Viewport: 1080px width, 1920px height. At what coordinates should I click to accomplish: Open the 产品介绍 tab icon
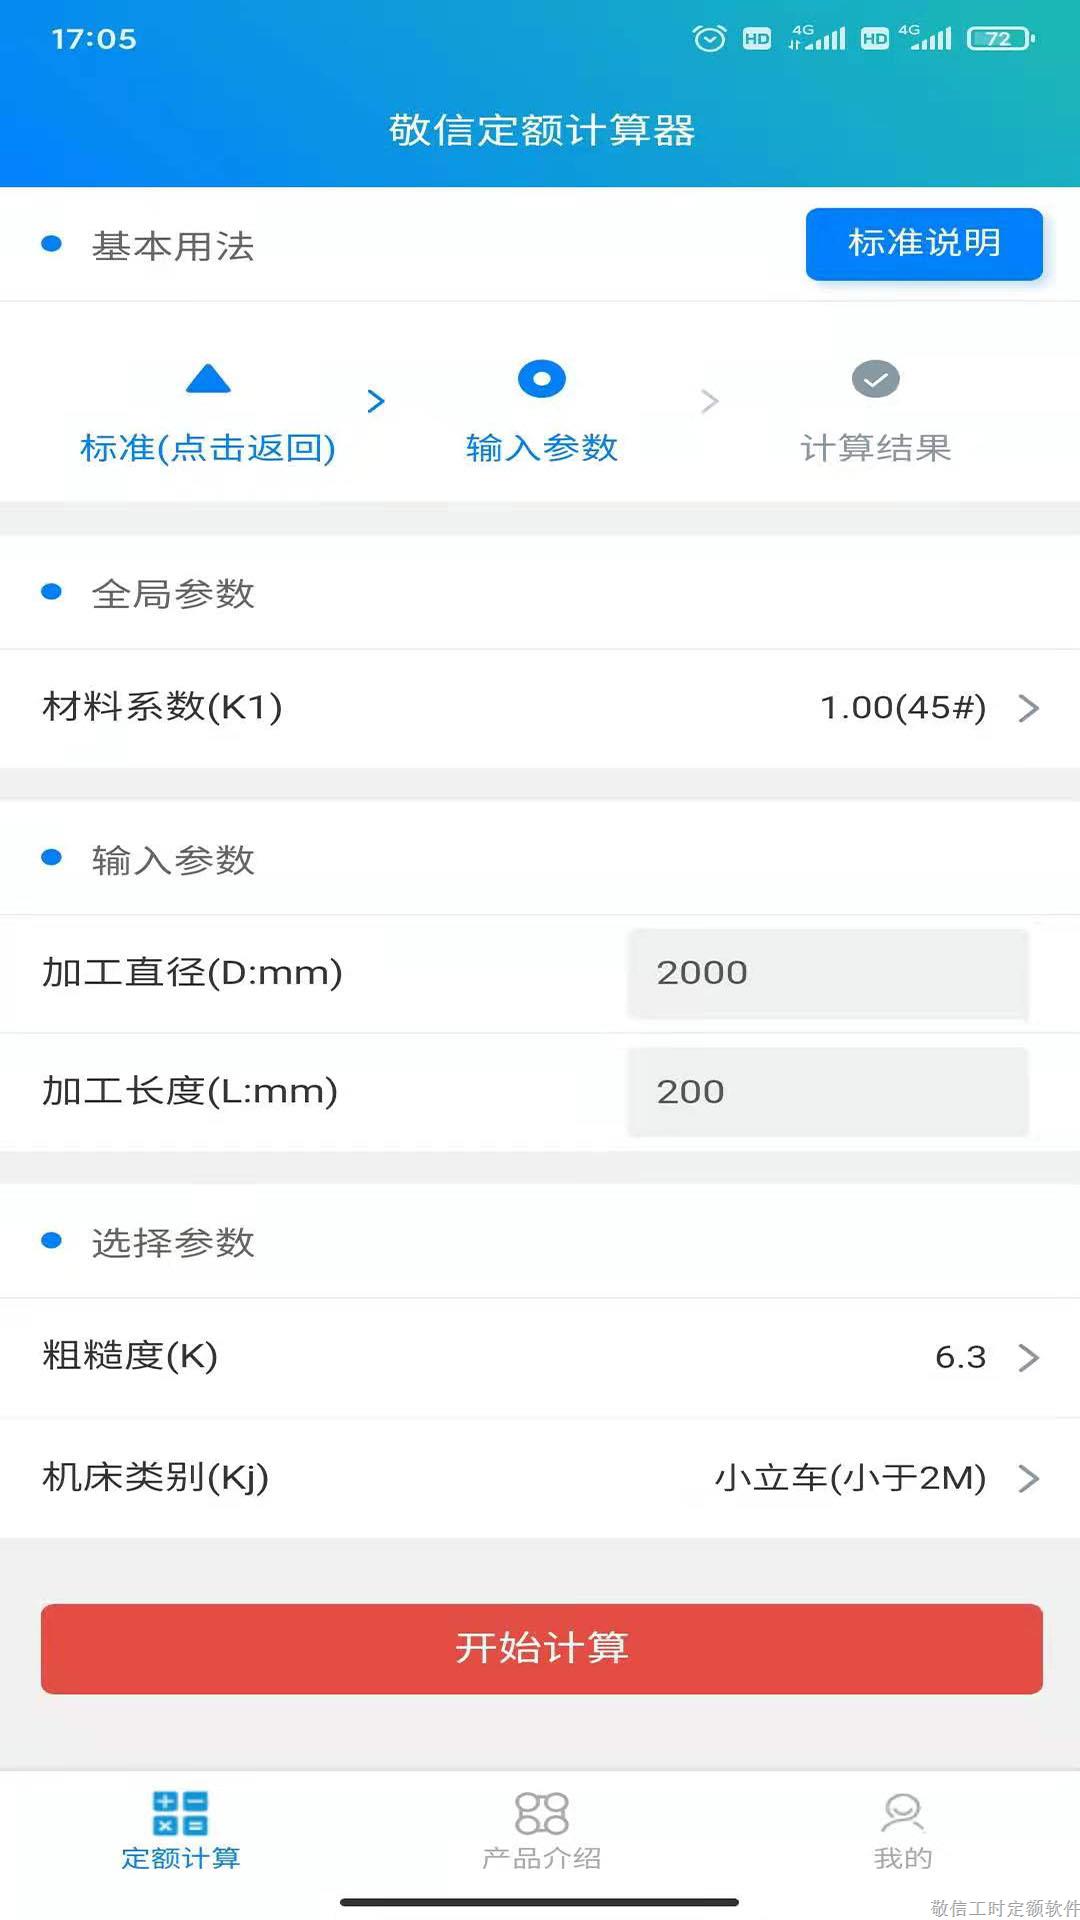pyautogui.click(x=541, y=1813)
